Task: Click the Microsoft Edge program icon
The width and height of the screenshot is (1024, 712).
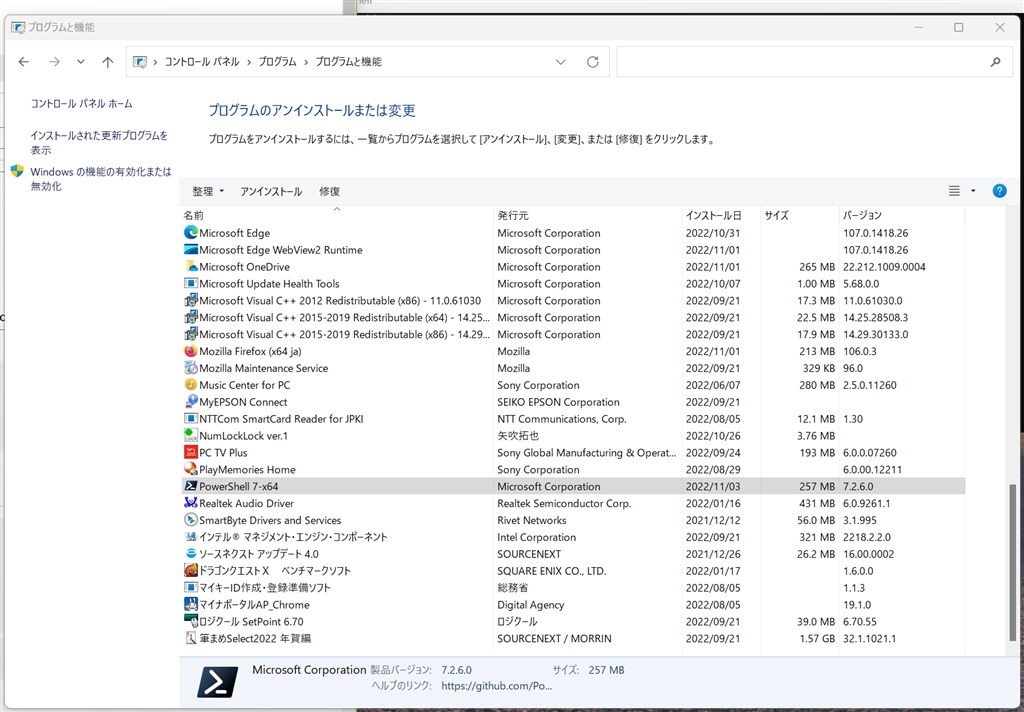Action: click(x=191, y=233)
